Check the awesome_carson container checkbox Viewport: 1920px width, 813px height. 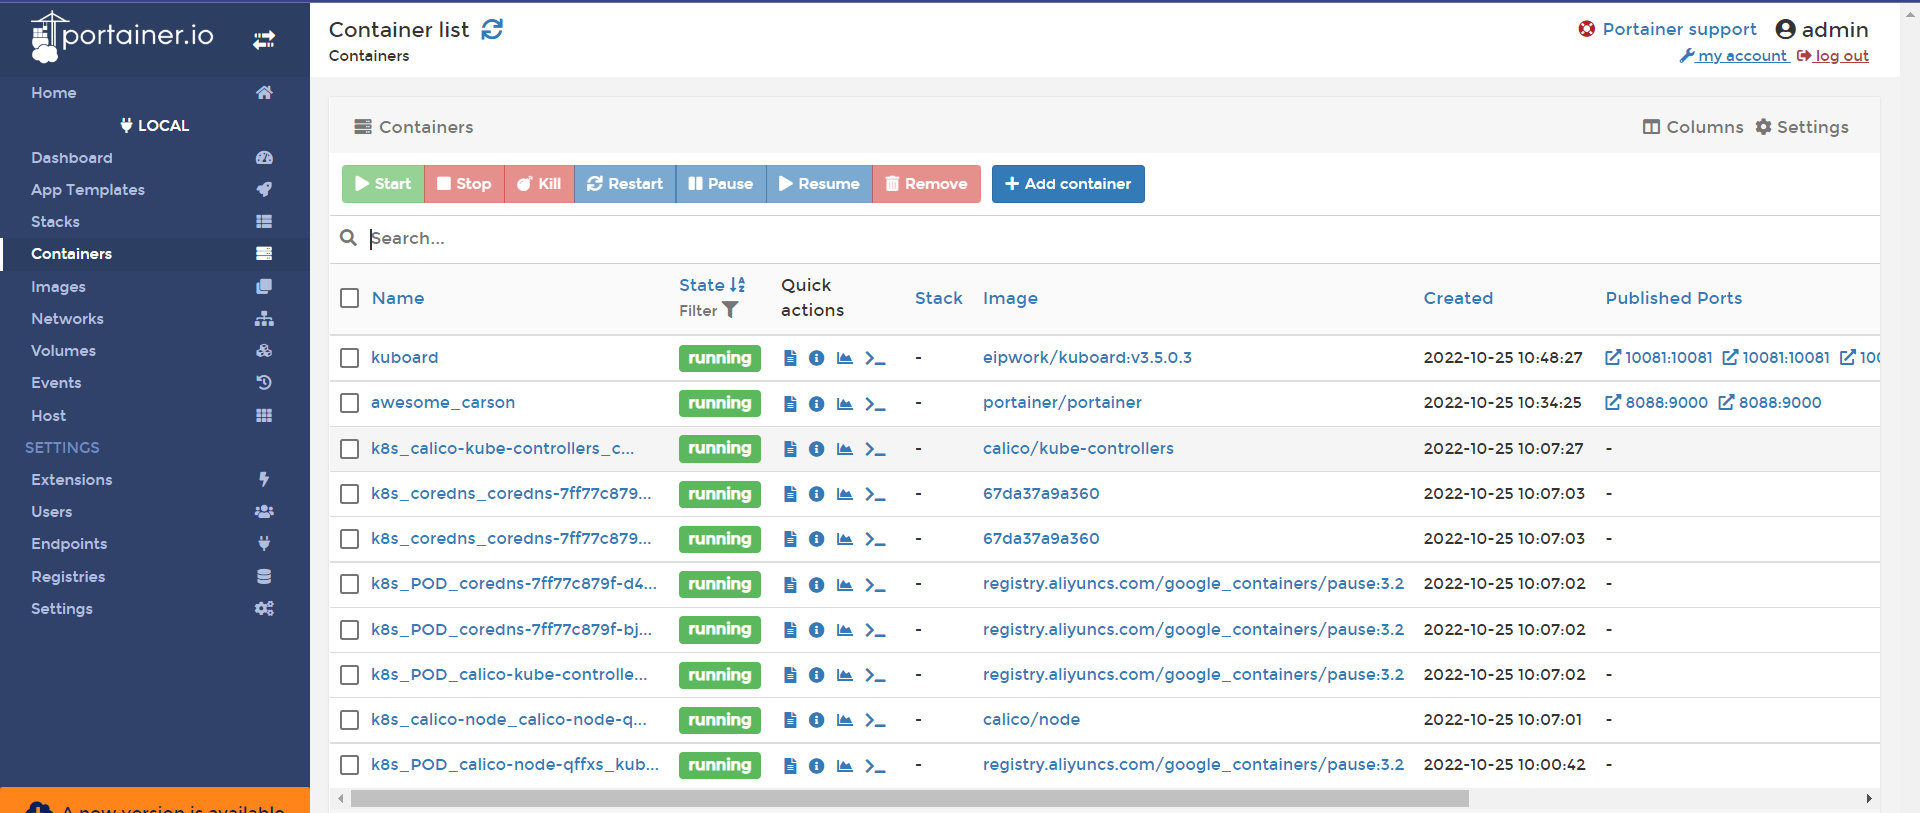349,403
